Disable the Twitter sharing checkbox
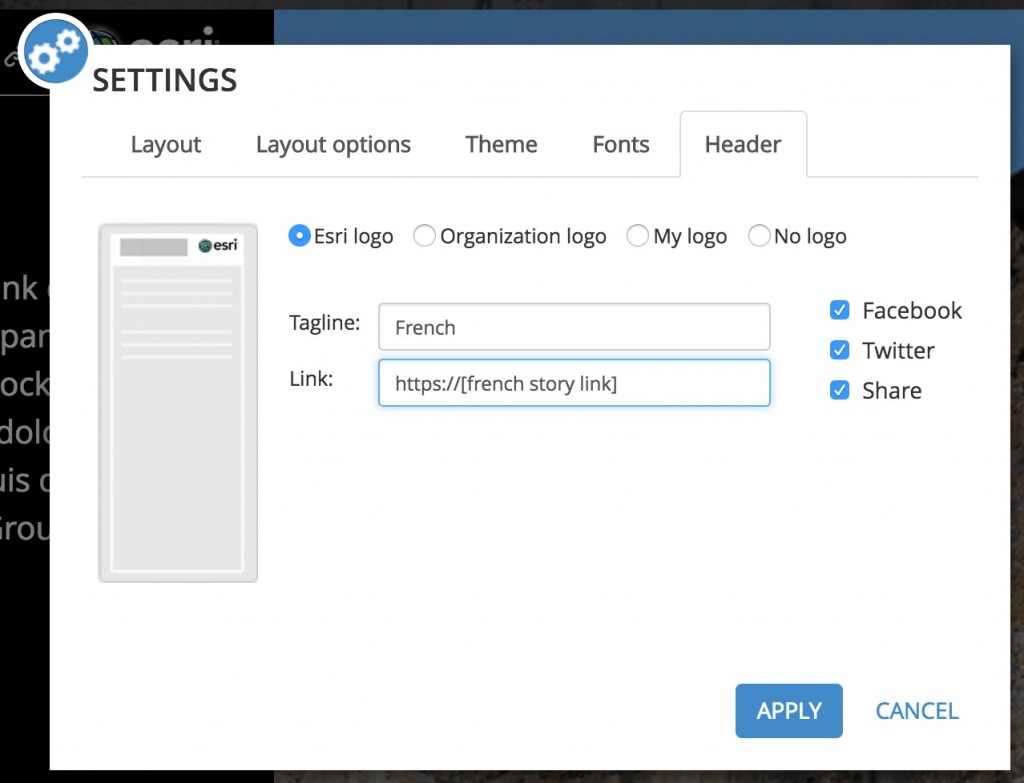The height and width of the screenshot is (783, 1024). point(840,351)
